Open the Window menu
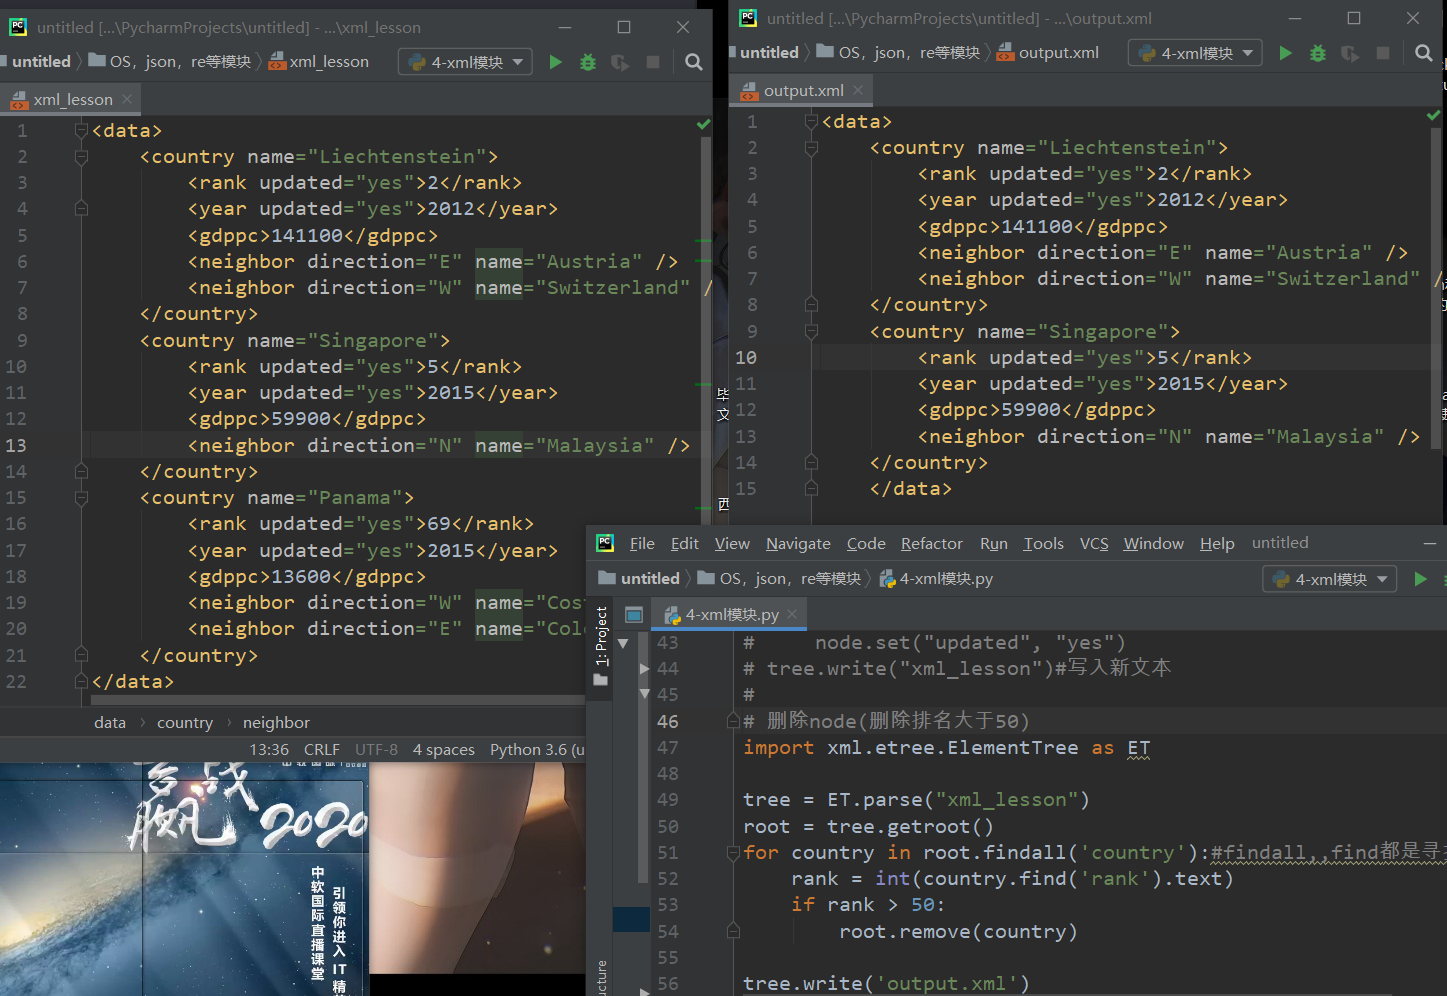1447x996 pixels. [x=1153, y=543]
